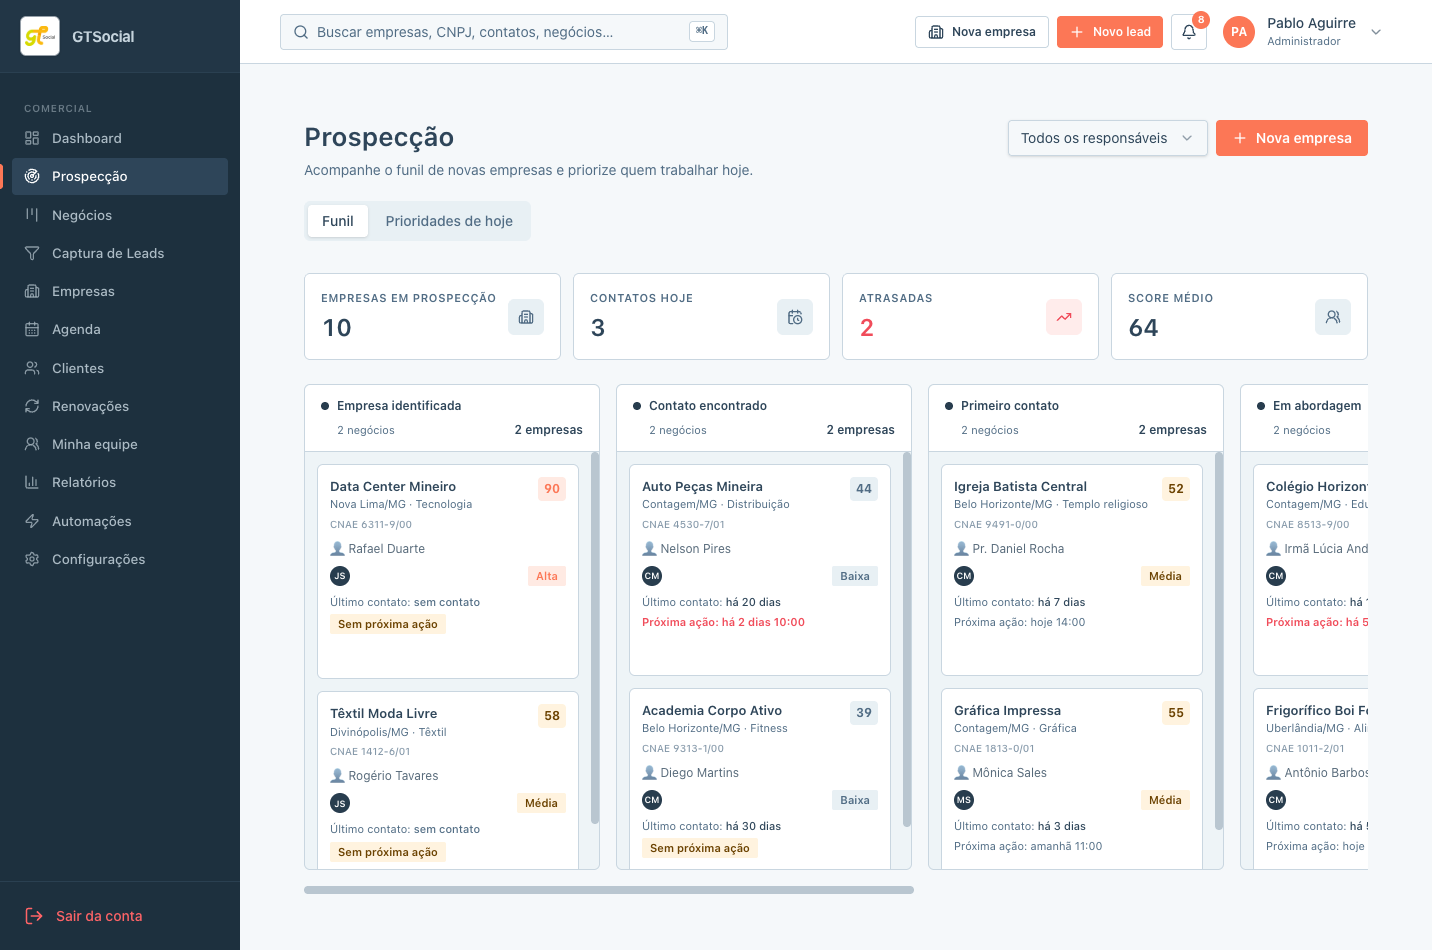Image resolution: width=1432 pixels, height=950 pixels.
Task: Click Sair da conta link
Action: pos(99,916)
